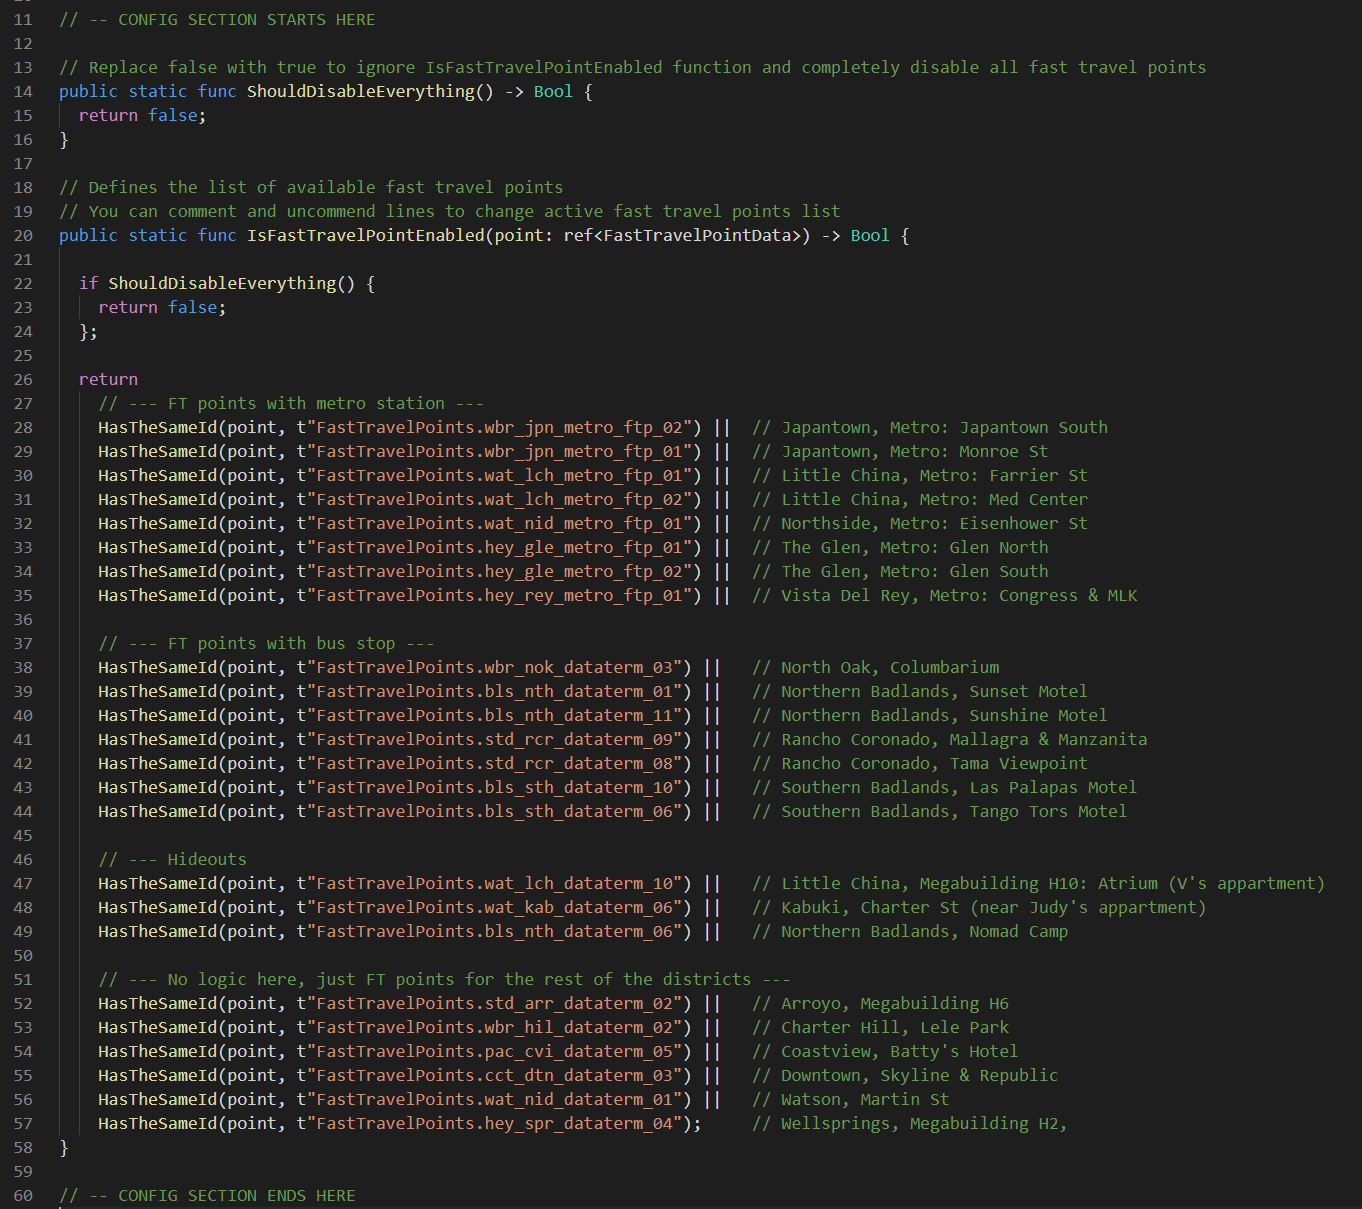Click the FT points with bus stop comment
Viewport: 1362px width, 1209px height.
coord(266,643)
